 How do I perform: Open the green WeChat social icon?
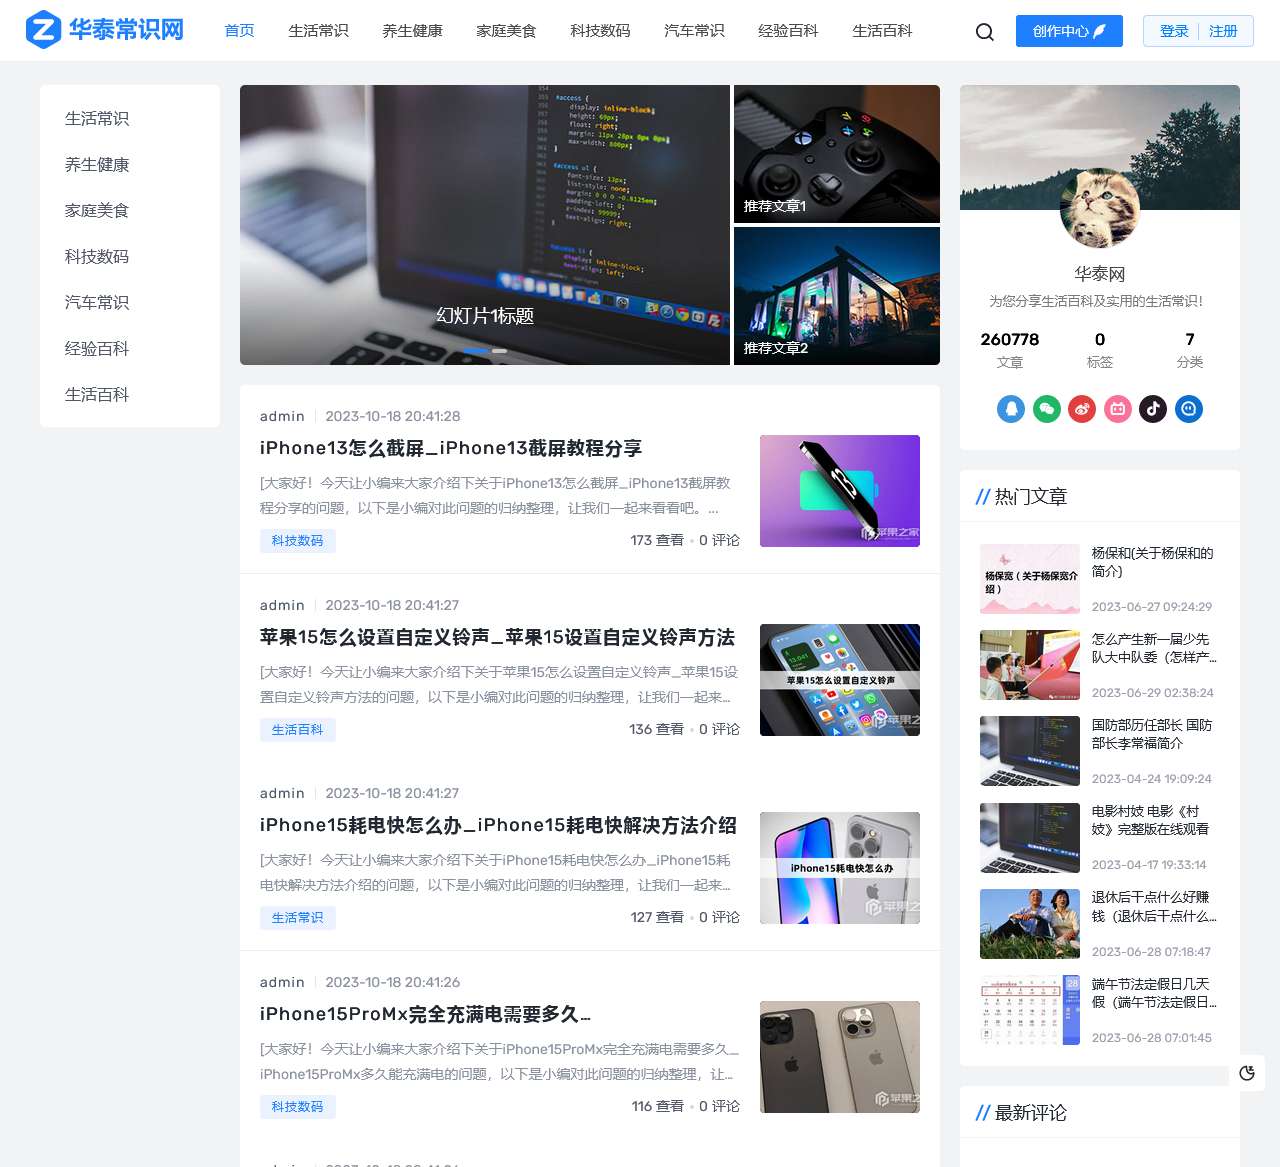1047,409
